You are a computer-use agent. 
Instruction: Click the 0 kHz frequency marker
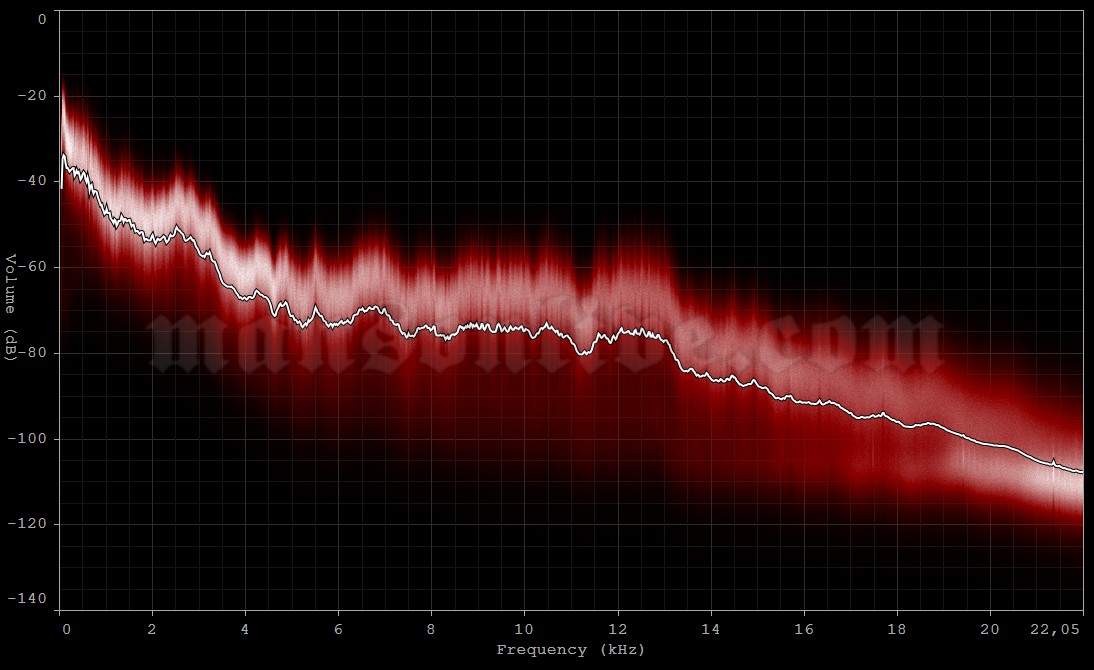(64, 629)
